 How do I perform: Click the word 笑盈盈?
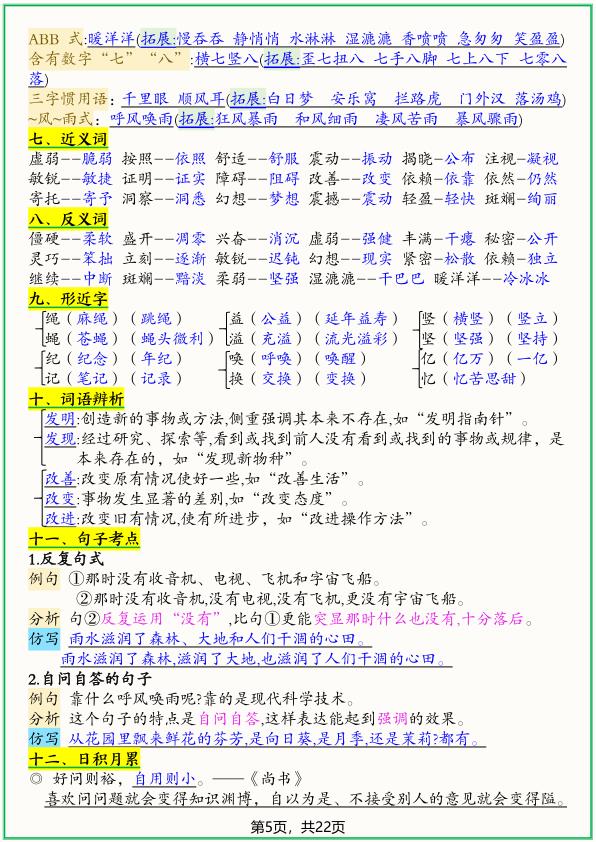[x=537, y=39]
